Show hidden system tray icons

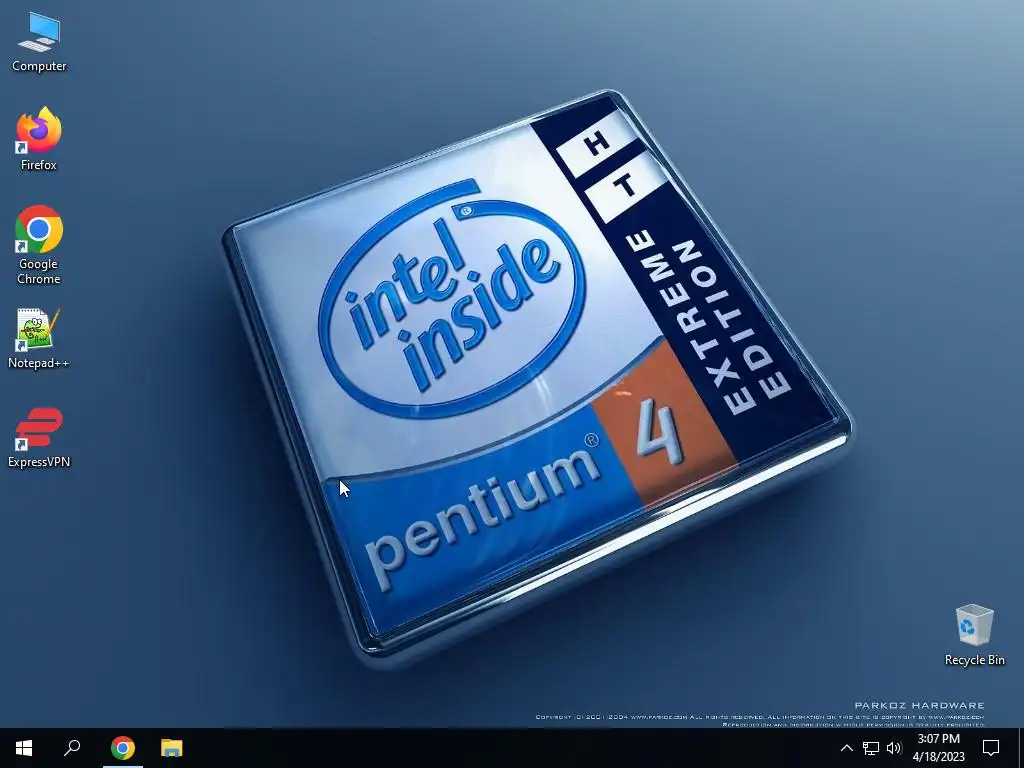(x=846, y=748)
